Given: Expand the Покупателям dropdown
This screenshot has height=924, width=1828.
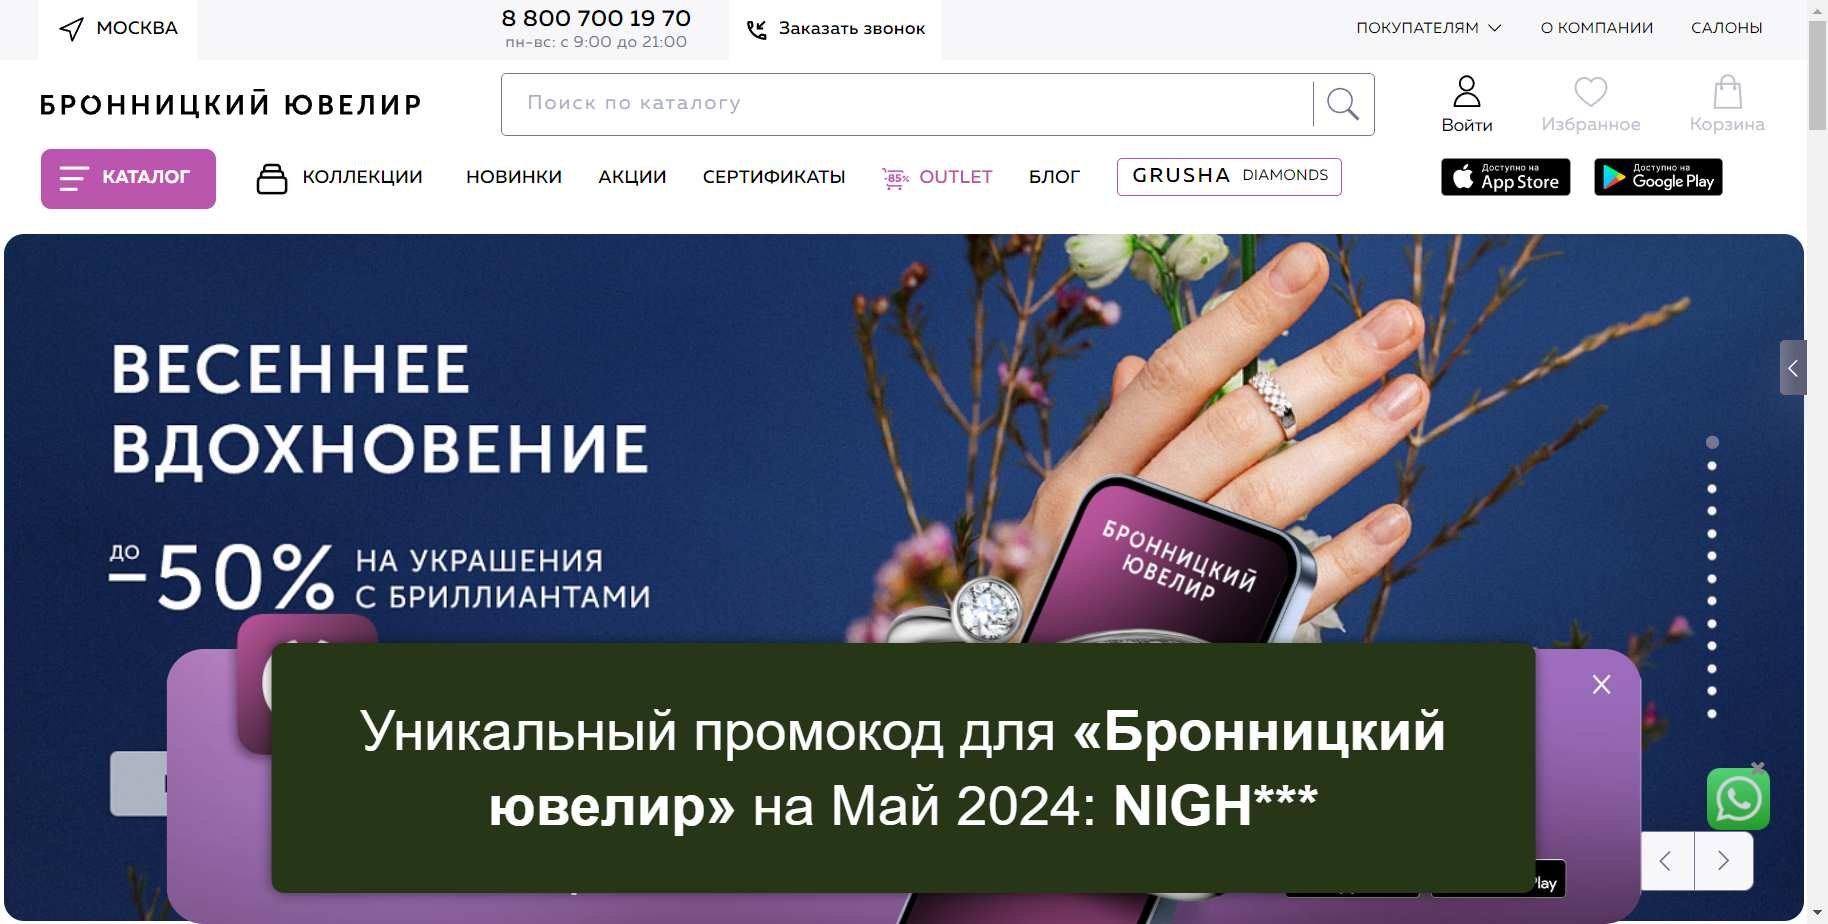Looking at the screenshot, I should coord(1428,28).
